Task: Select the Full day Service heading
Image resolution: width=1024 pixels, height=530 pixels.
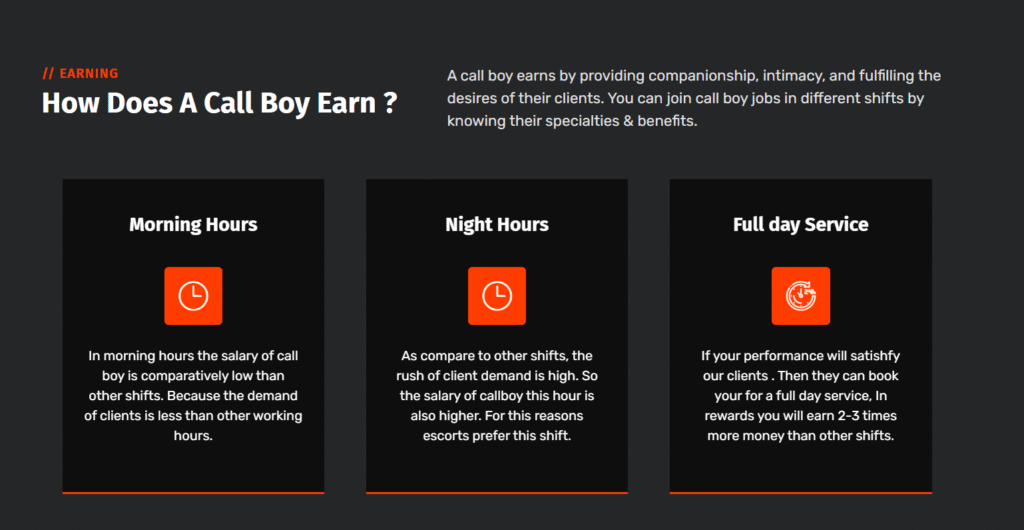Action: click(x=801, y=225)
